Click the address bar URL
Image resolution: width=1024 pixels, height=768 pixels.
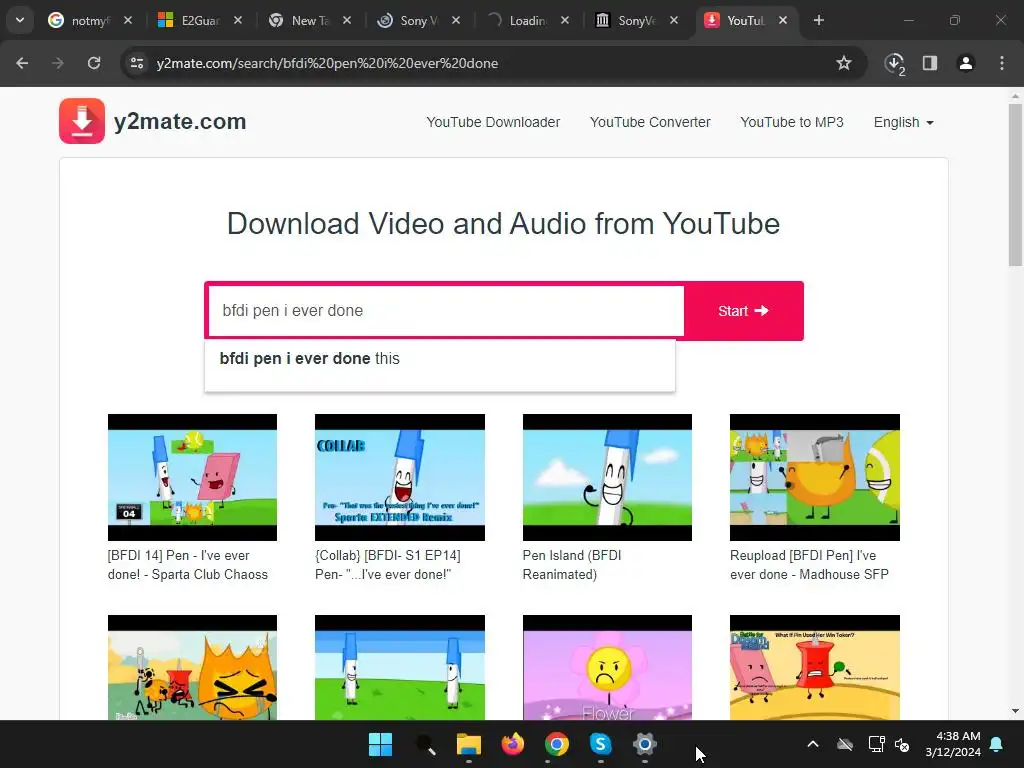tap(327, 63)
